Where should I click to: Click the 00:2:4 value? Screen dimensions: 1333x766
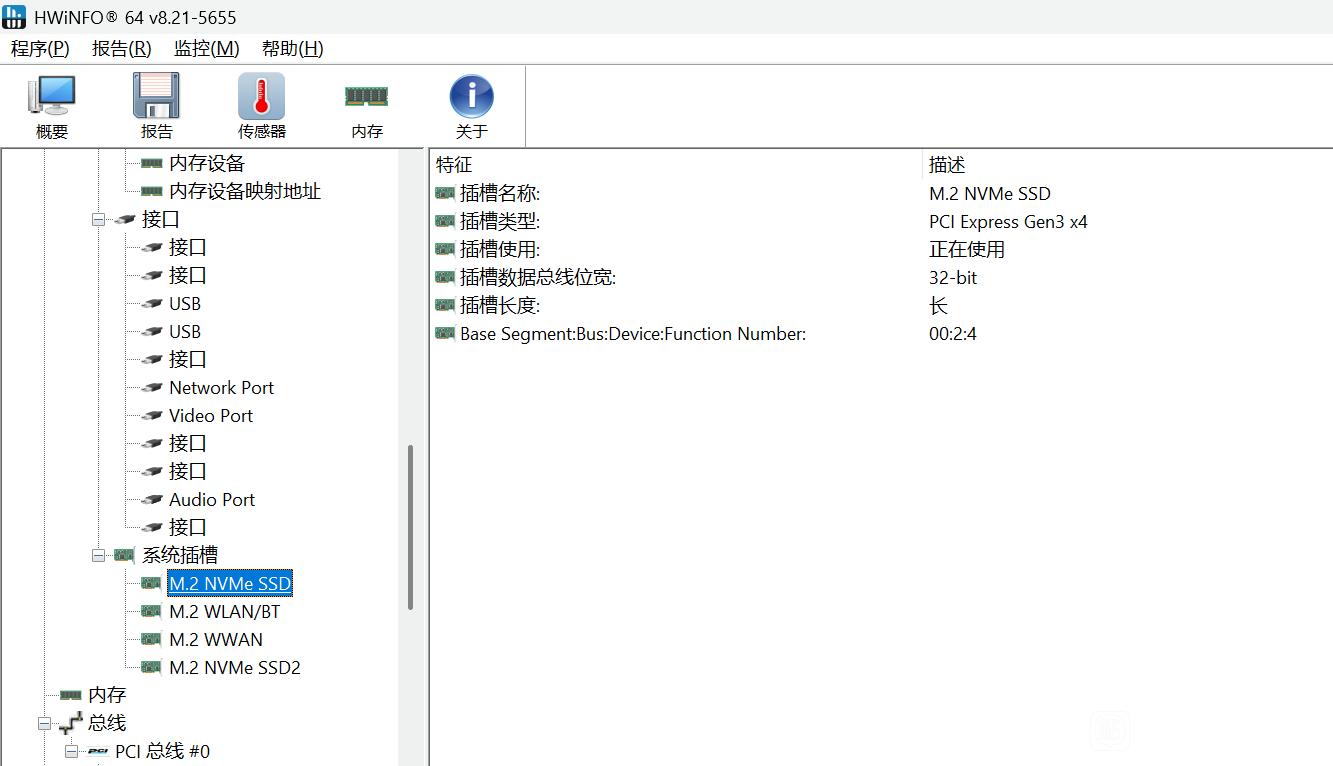(953, 334)
